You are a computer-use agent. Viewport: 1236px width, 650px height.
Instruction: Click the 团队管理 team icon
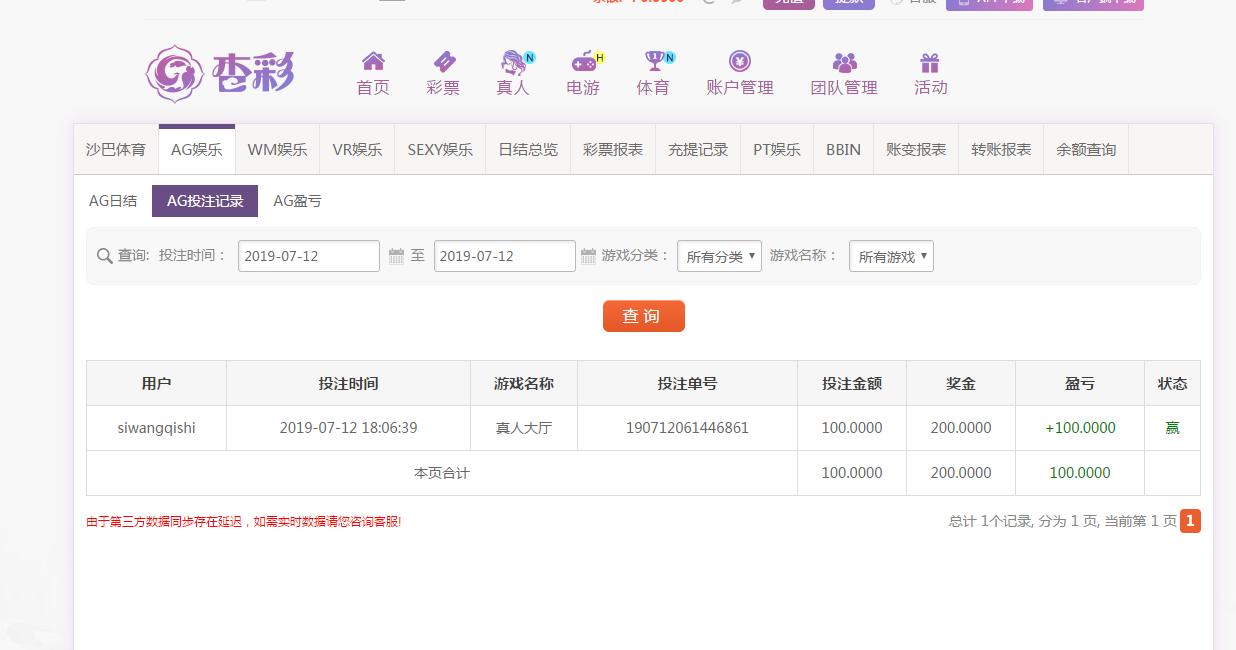tap(844, 62)
